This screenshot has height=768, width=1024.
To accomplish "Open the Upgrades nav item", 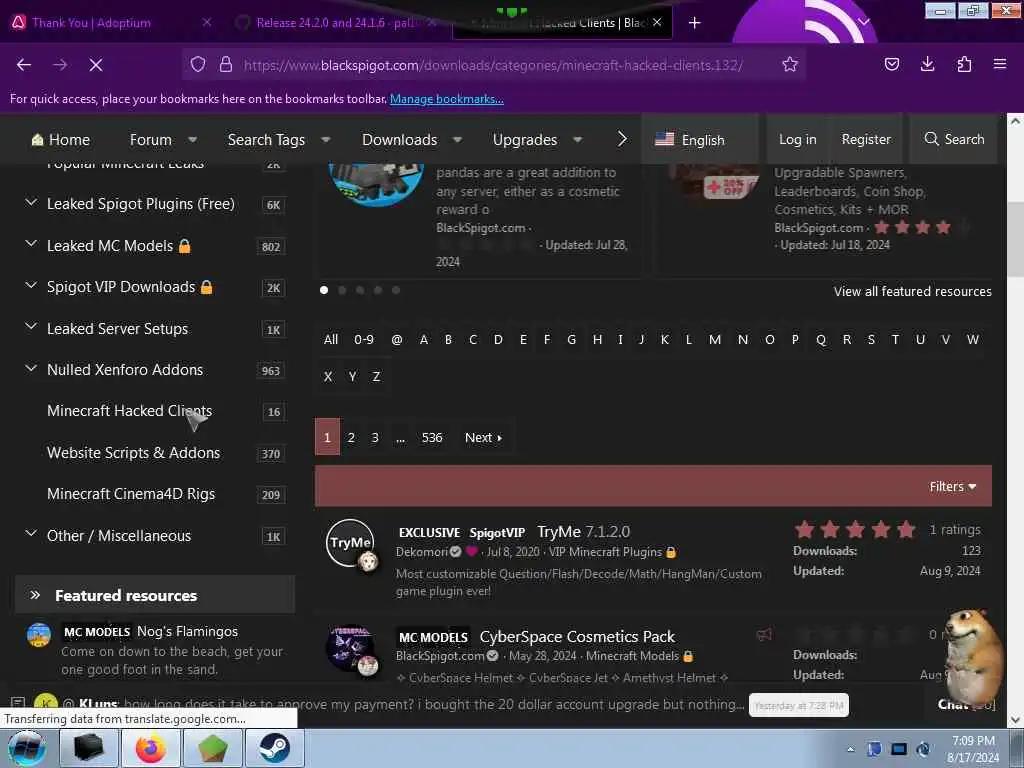I will (x=525, y=140).
